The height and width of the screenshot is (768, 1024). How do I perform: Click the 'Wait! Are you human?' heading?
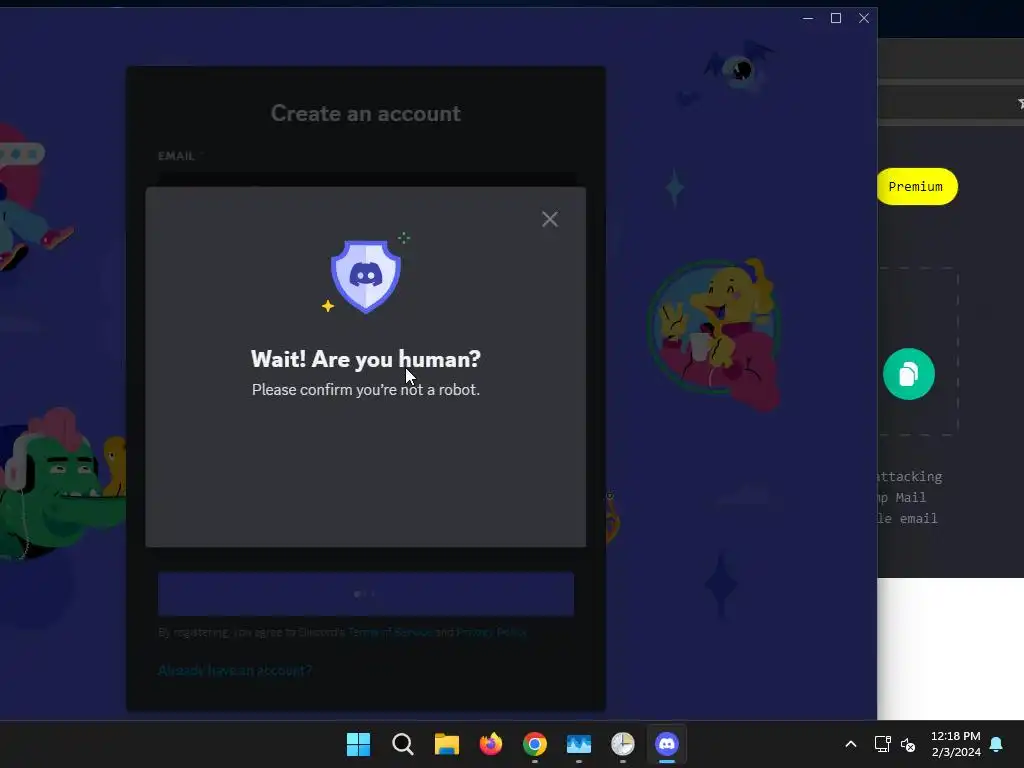(366, 359)
